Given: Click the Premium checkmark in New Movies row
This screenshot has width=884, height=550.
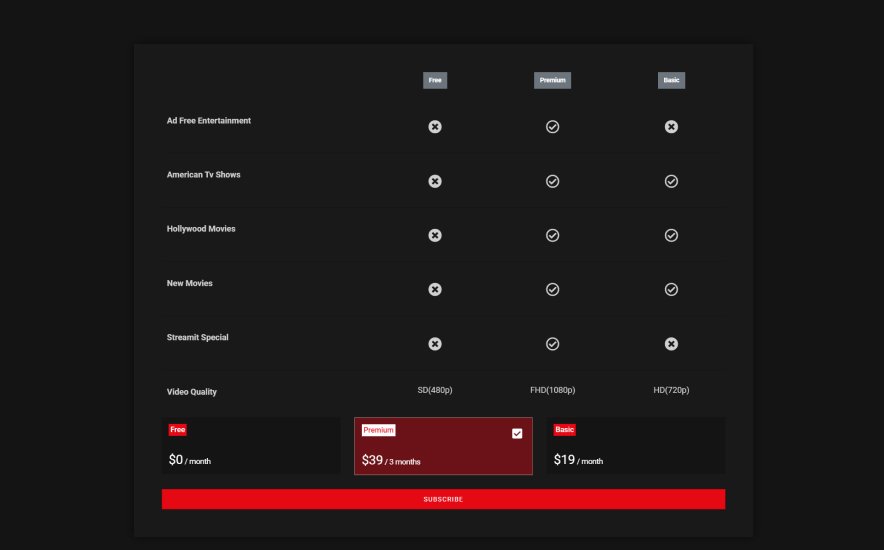Looking at the screenshot, I should 552,289.
